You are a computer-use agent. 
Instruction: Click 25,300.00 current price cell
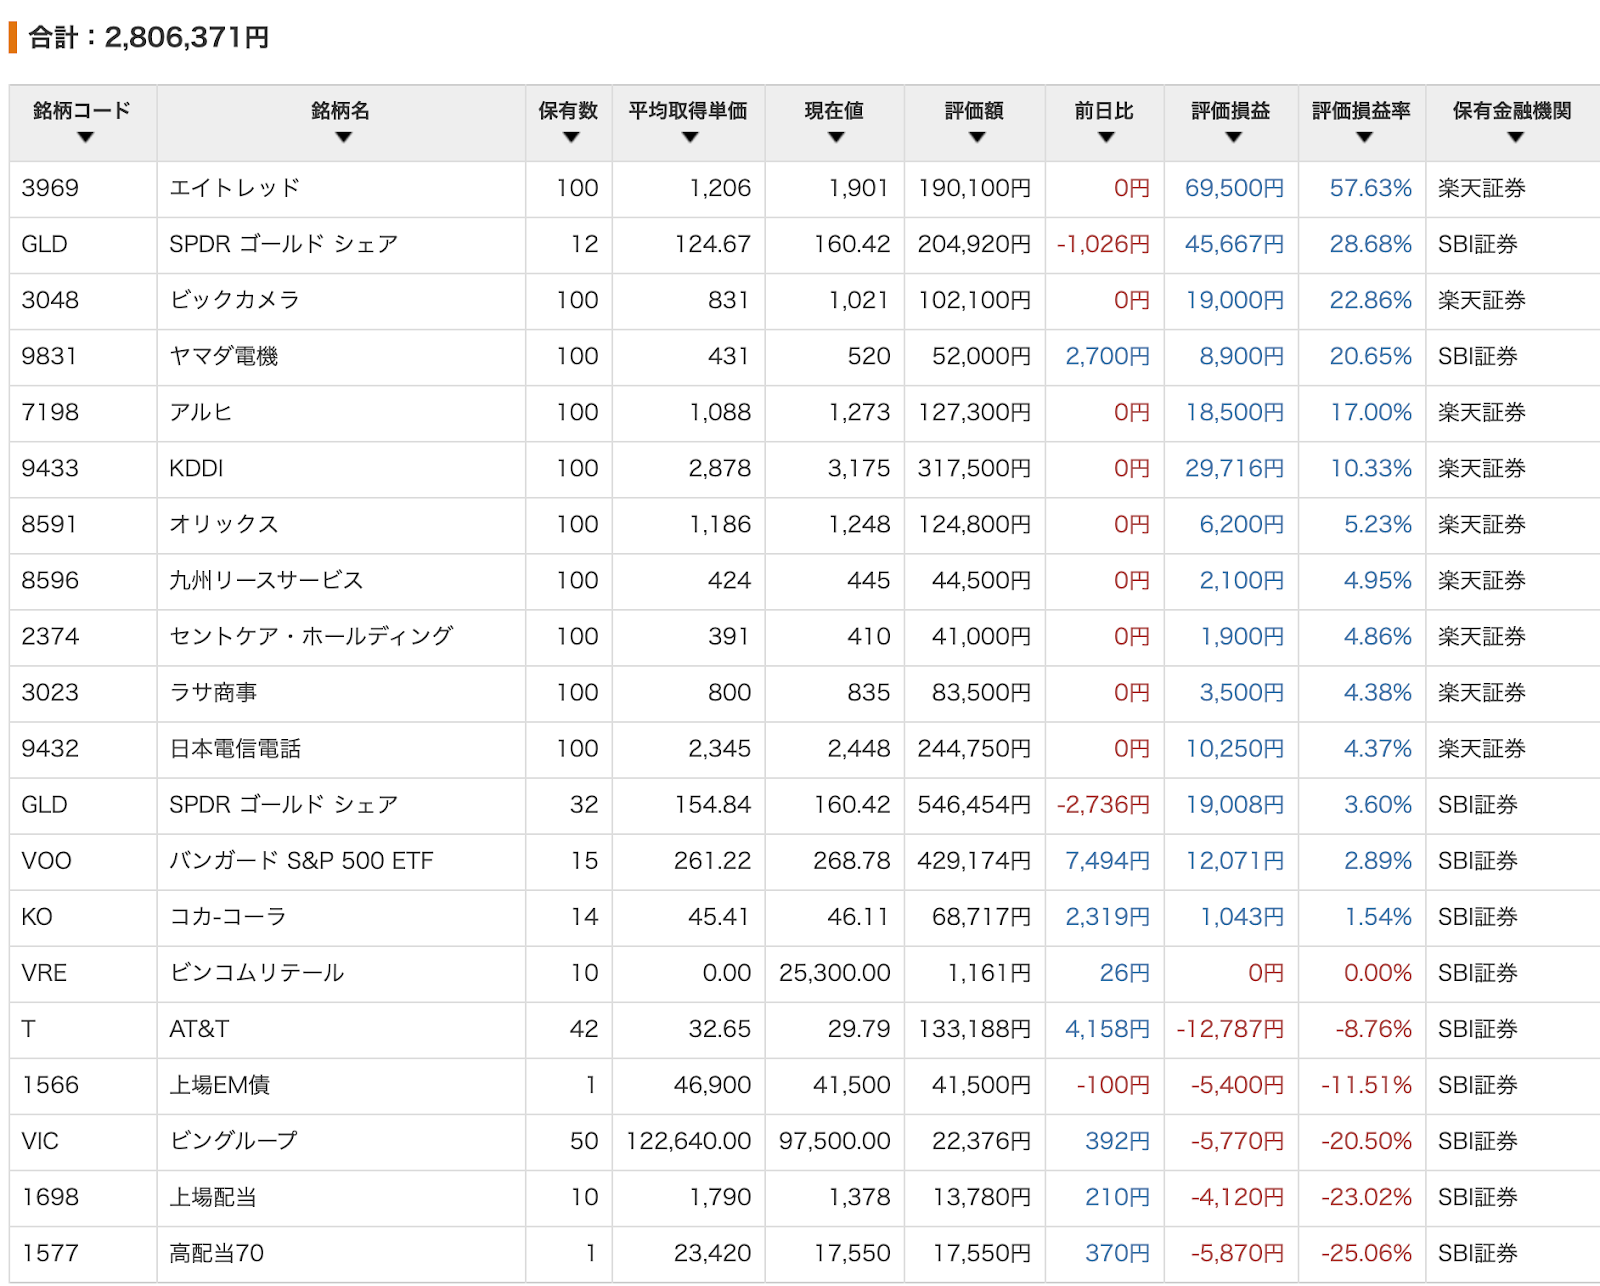[834, 972]
